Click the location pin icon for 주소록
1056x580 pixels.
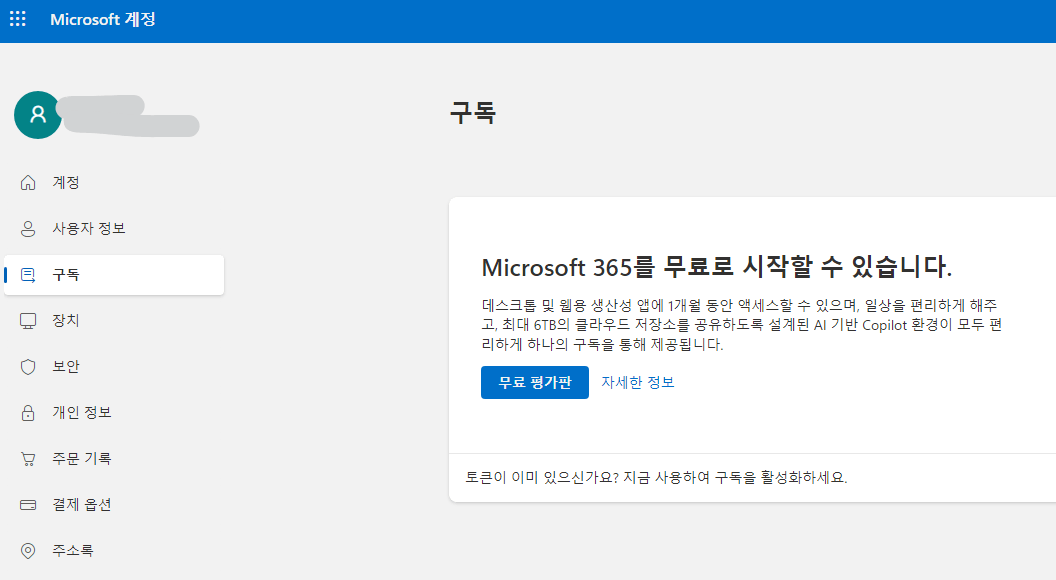click(x=28, y=551)
